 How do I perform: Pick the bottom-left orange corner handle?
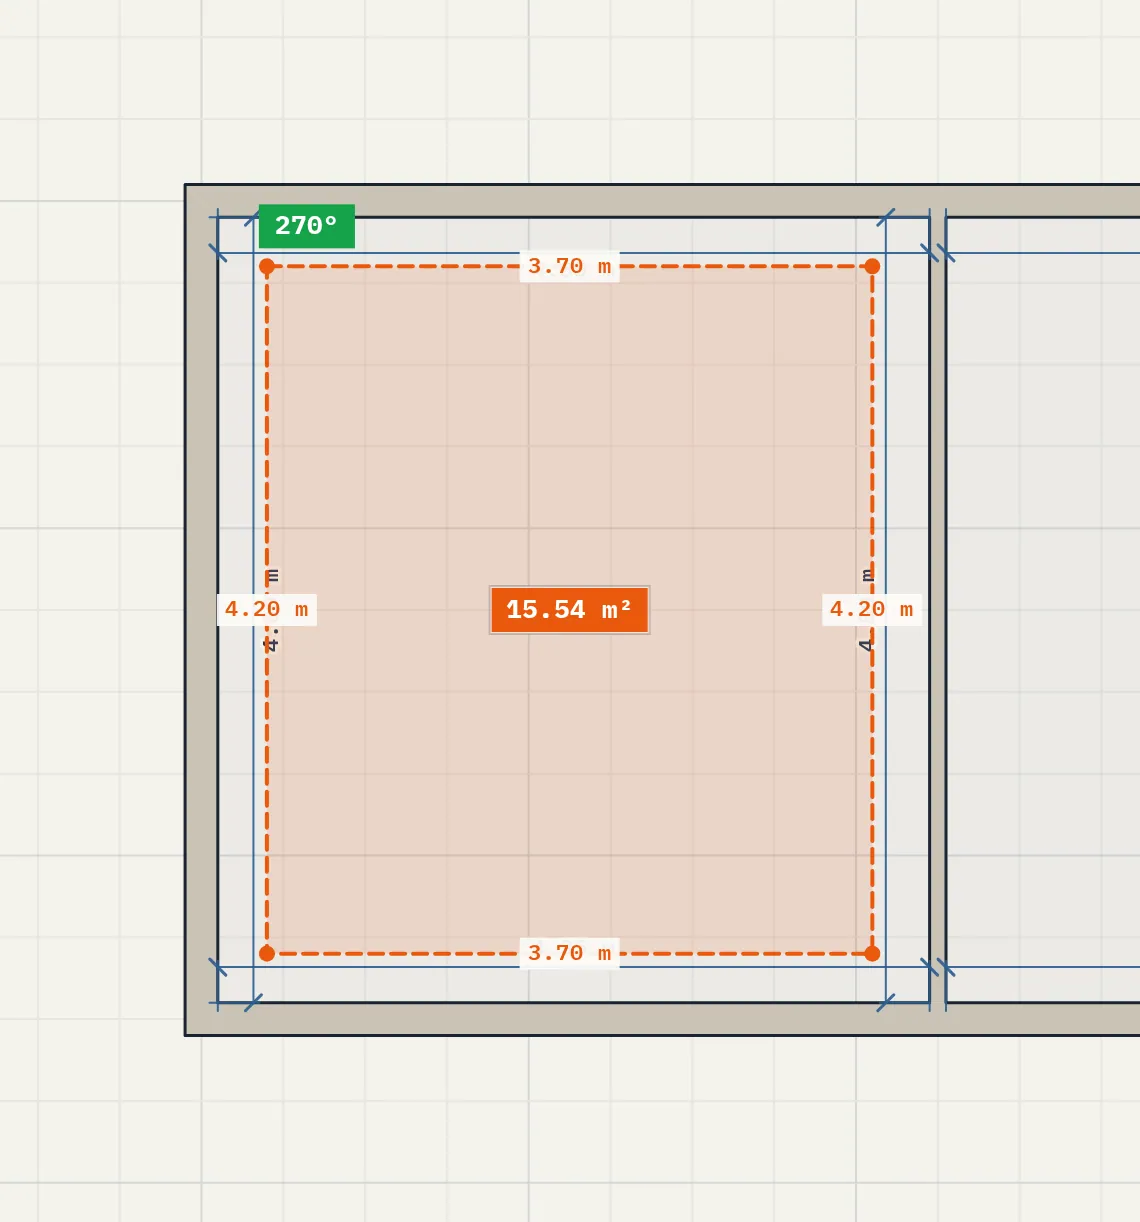267,954
